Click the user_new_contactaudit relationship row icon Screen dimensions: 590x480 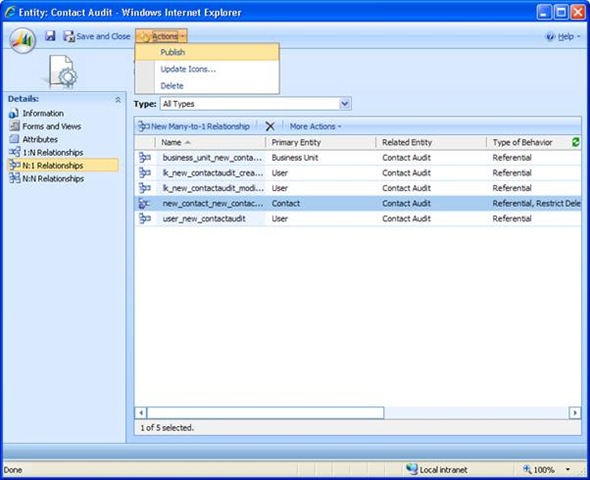pos(144,219)
